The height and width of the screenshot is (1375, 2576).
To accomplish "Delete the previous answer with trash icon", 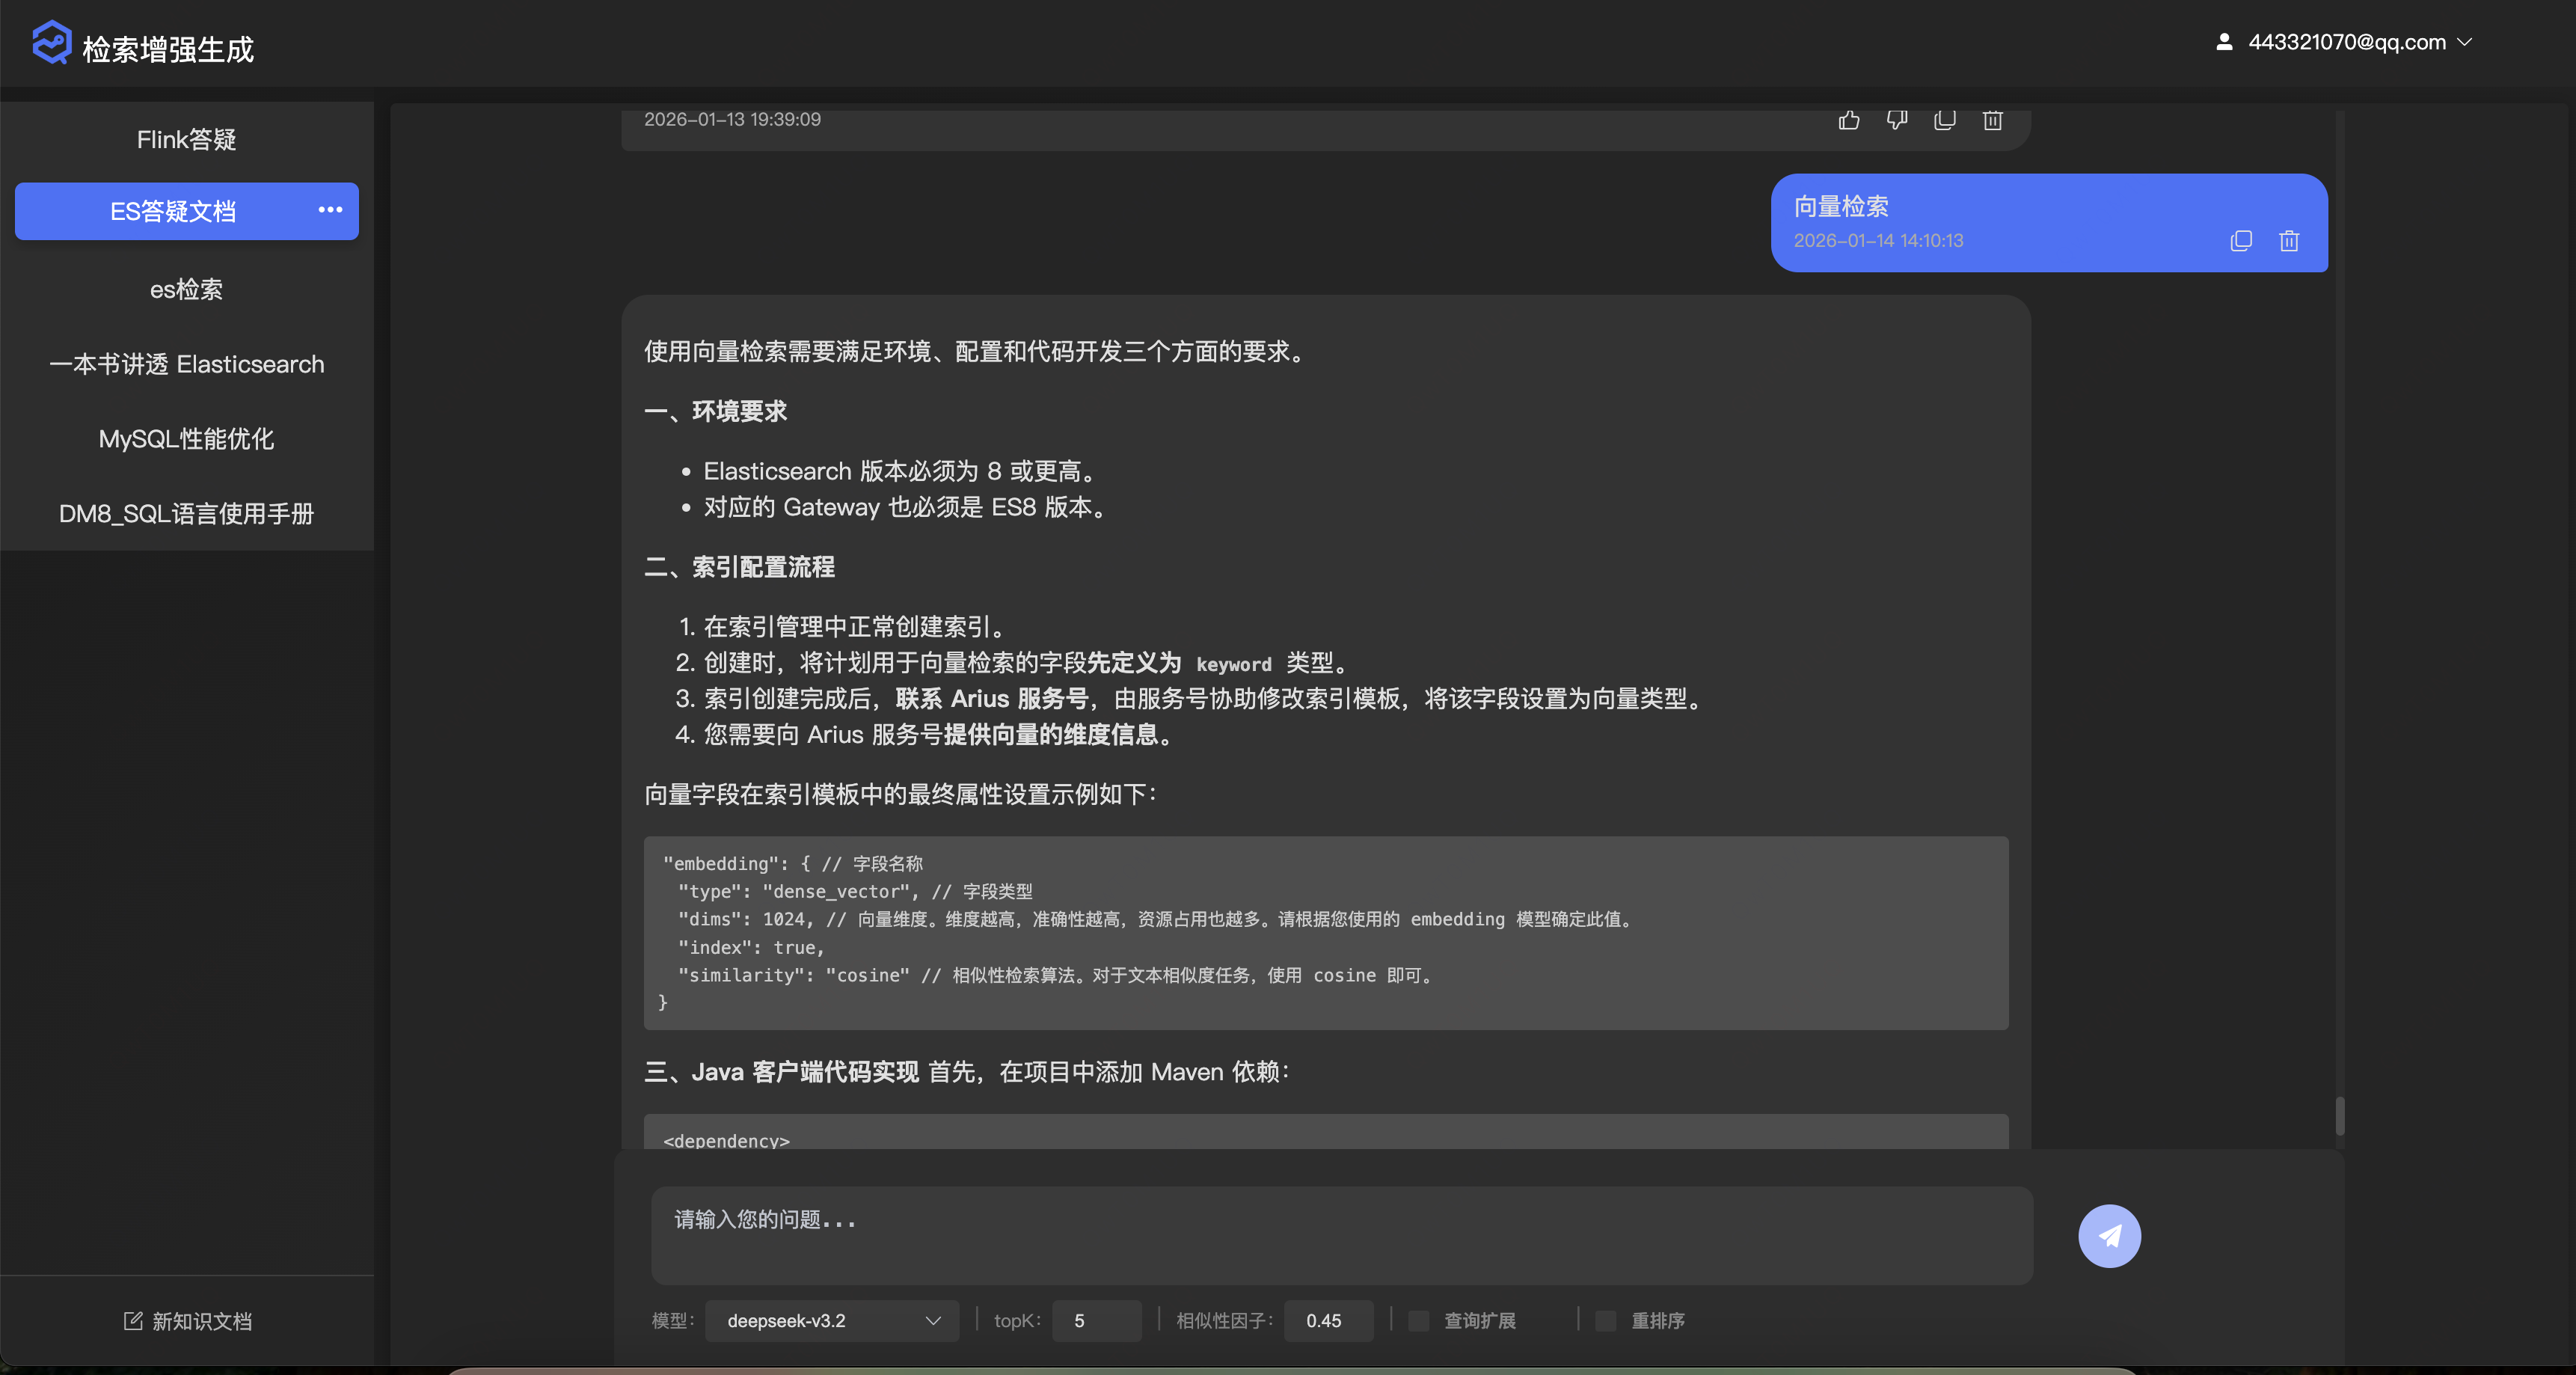I will pyautogui.click(x=1992, y=120).
